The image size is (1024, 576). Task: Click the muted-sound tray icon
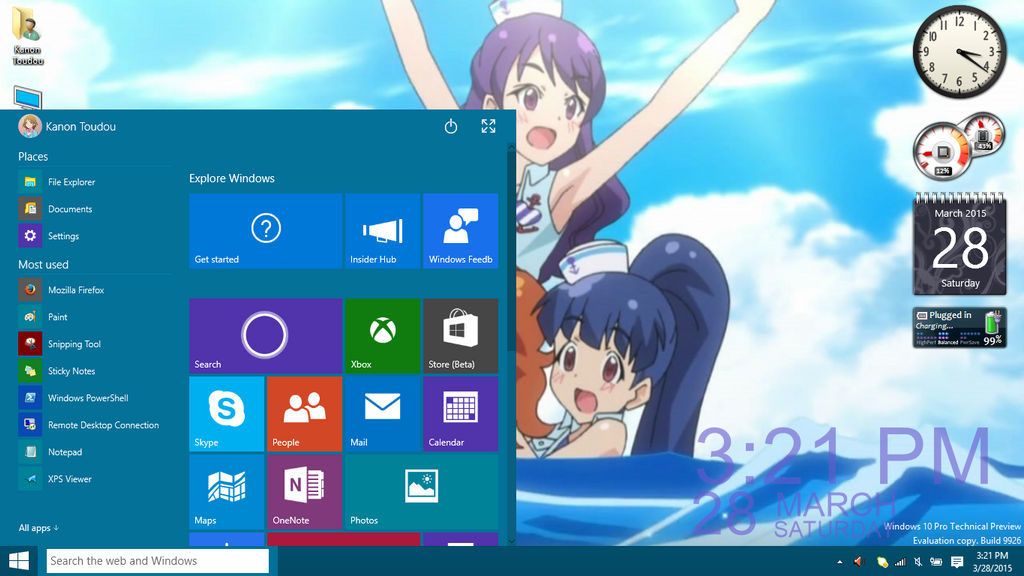point(918,562)
